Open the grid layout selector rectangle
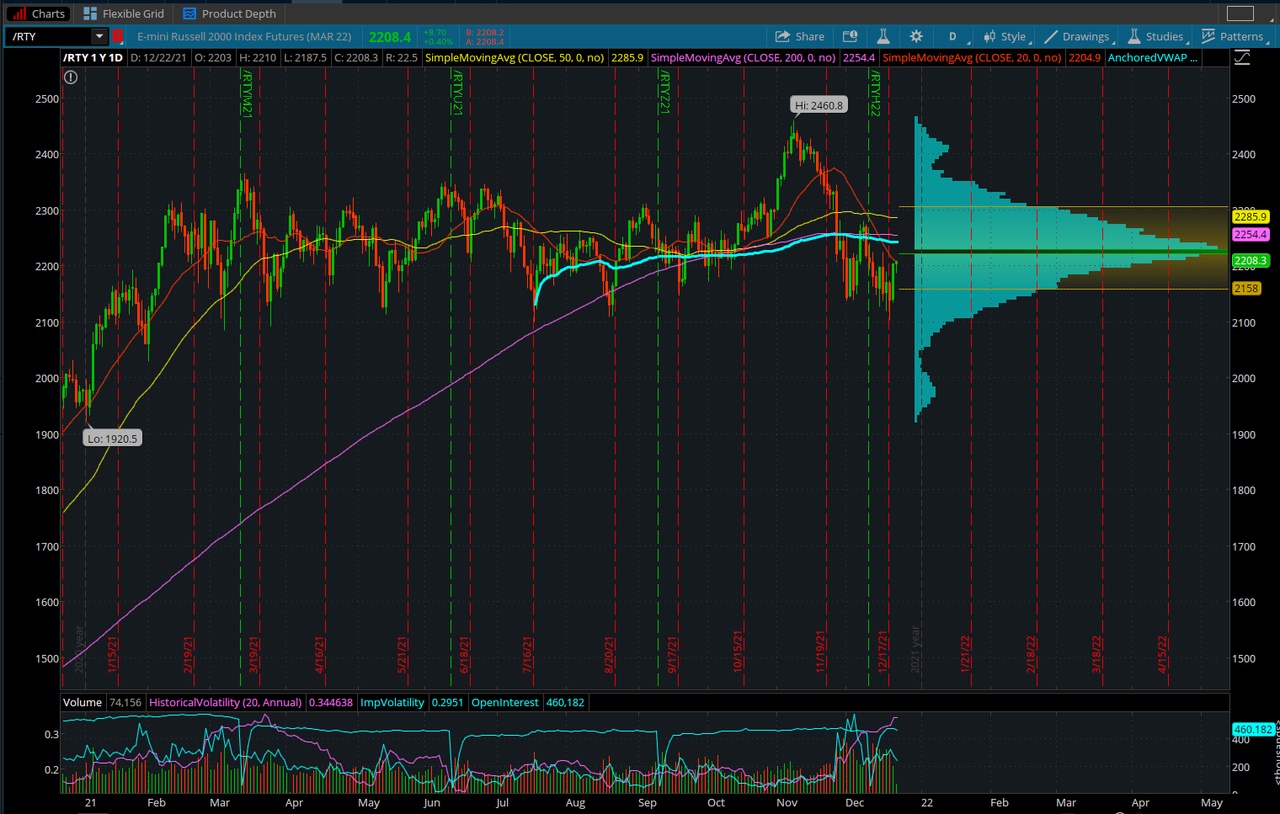This screenshot has width=1280, height=814. [1240, 13]
